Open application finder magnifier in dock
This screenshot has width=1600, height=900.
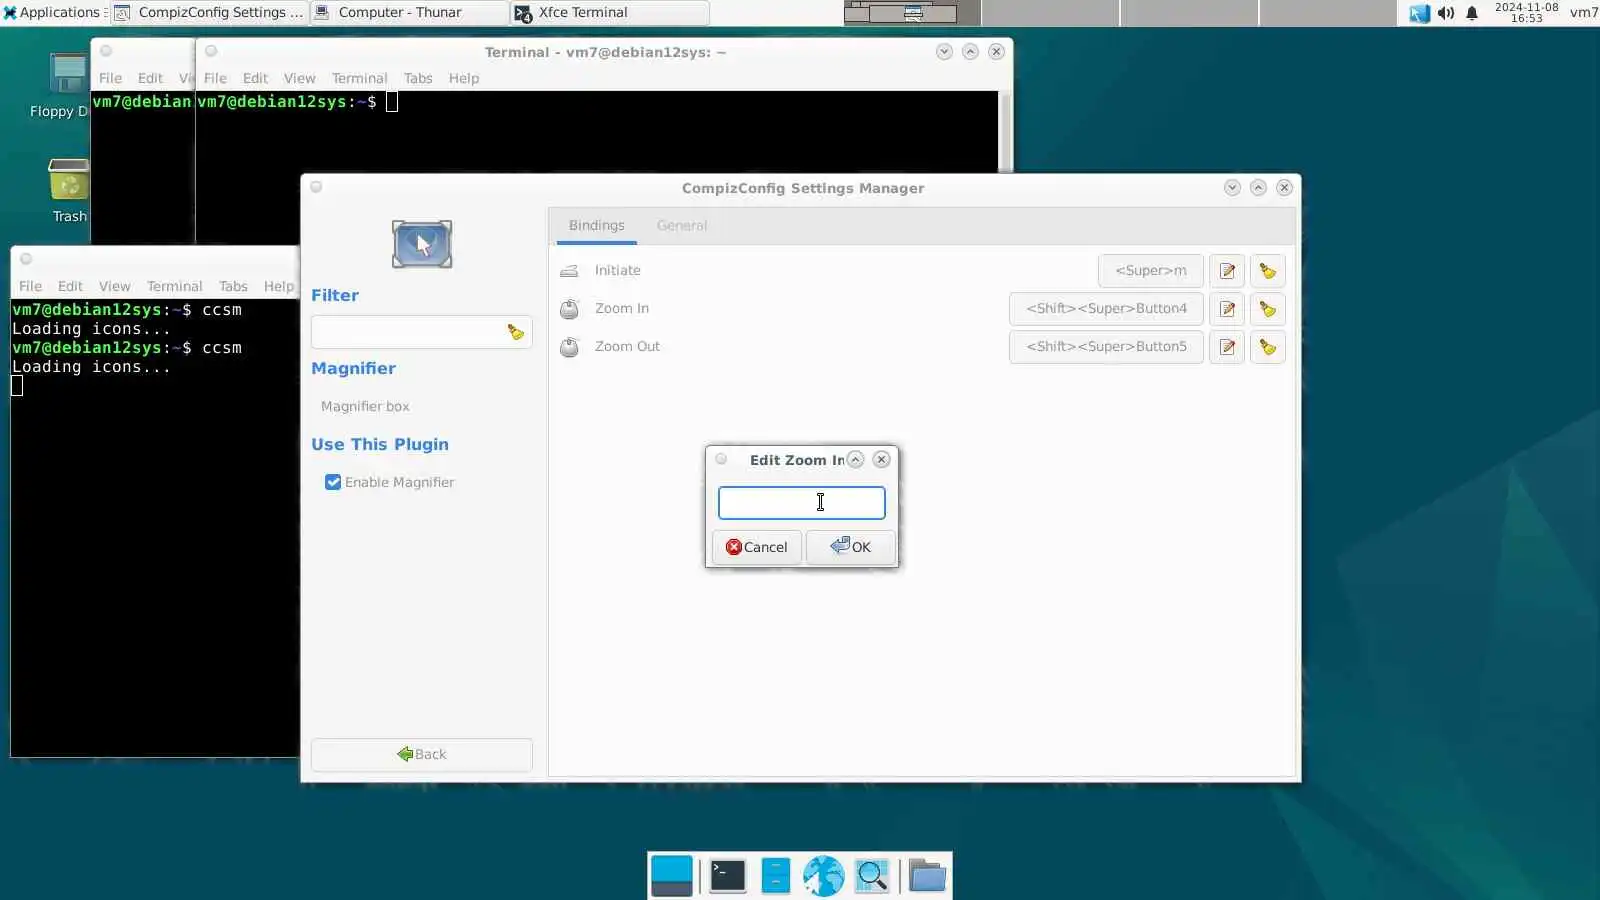[x=872, y=876]
